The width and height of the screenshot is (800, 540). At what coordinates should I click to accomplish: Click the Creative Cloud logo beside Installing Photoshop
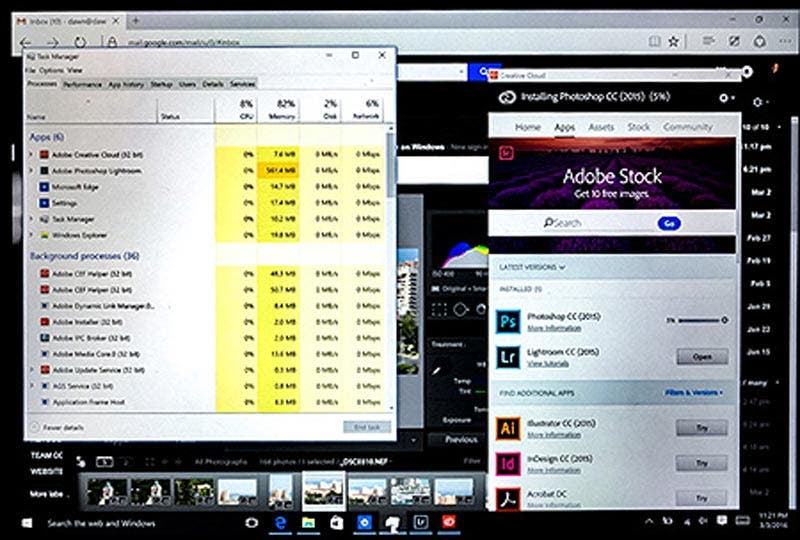click(x=507, y=97)
